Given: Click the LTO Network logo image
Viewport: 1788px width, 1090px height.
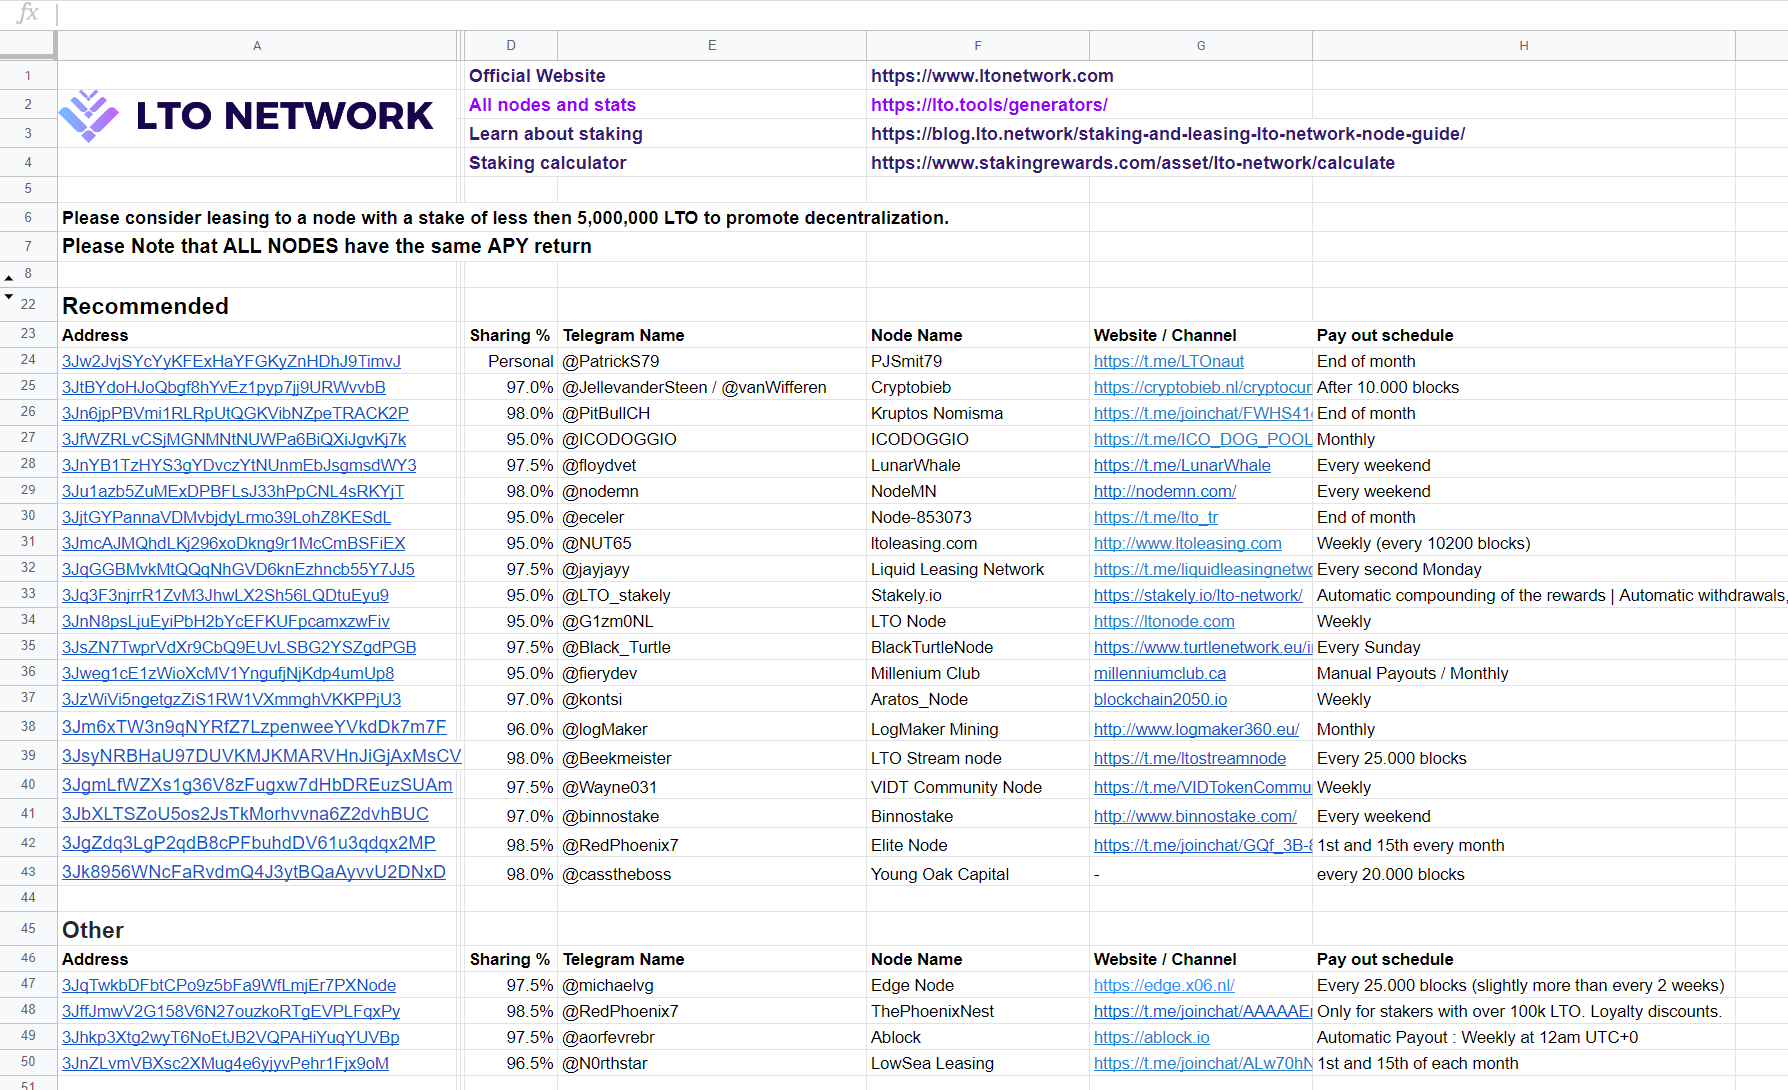Looking at the screenshot, I should [x=246, y=116].
